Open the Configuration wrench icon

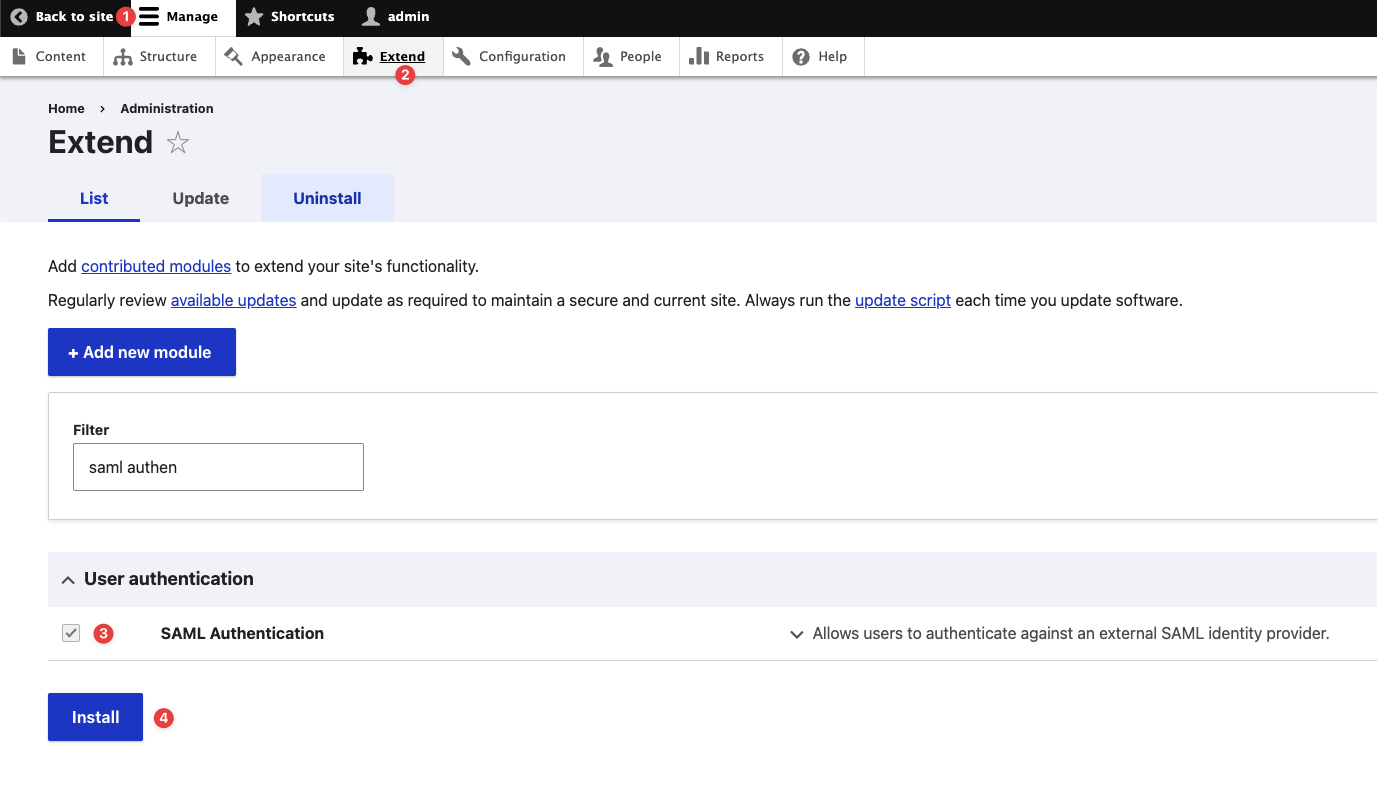461,56
